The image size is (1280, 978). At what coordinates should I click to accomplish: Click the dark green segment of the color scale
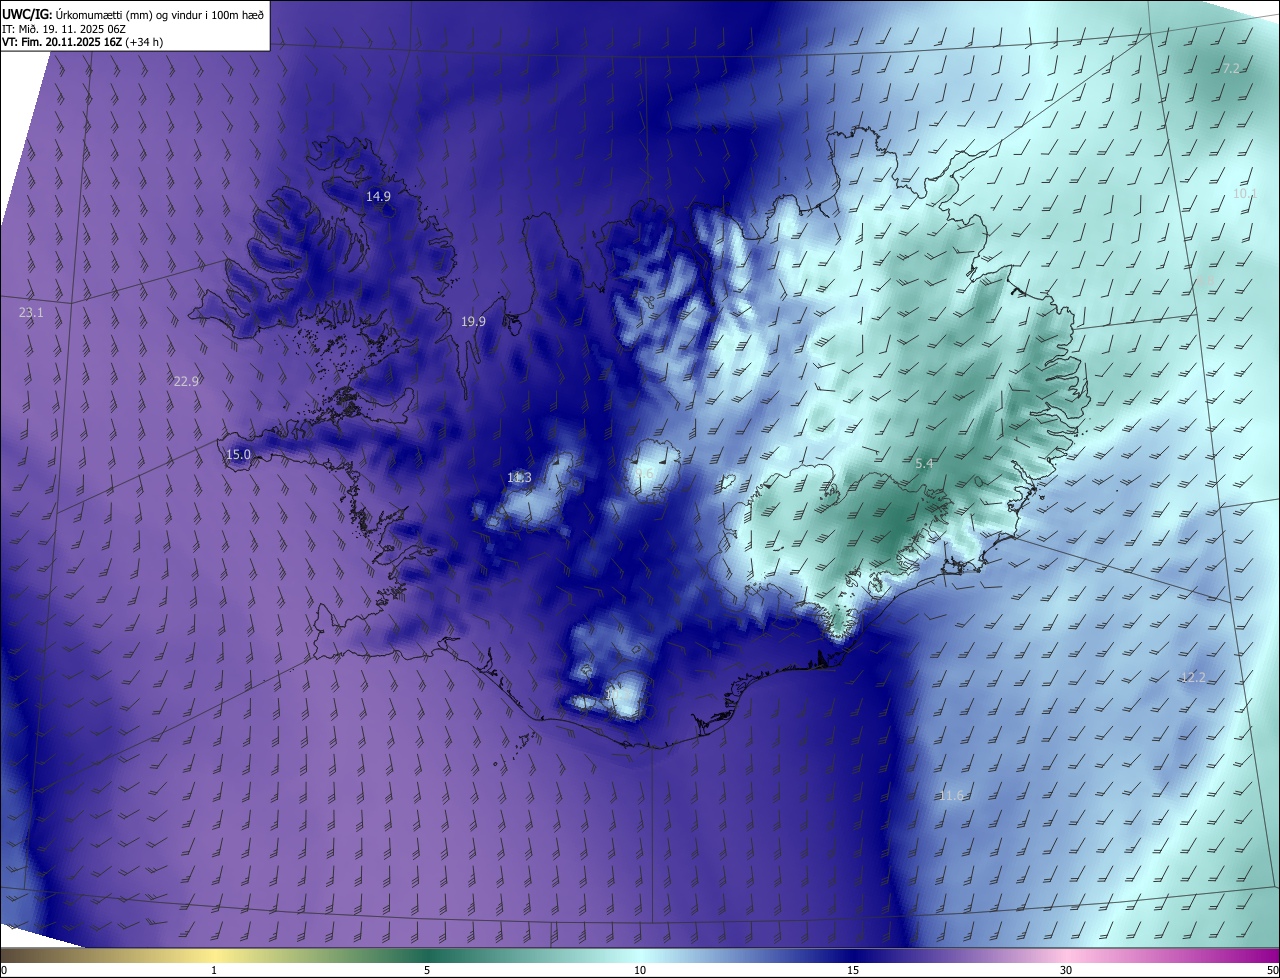(x=427, y=955)
